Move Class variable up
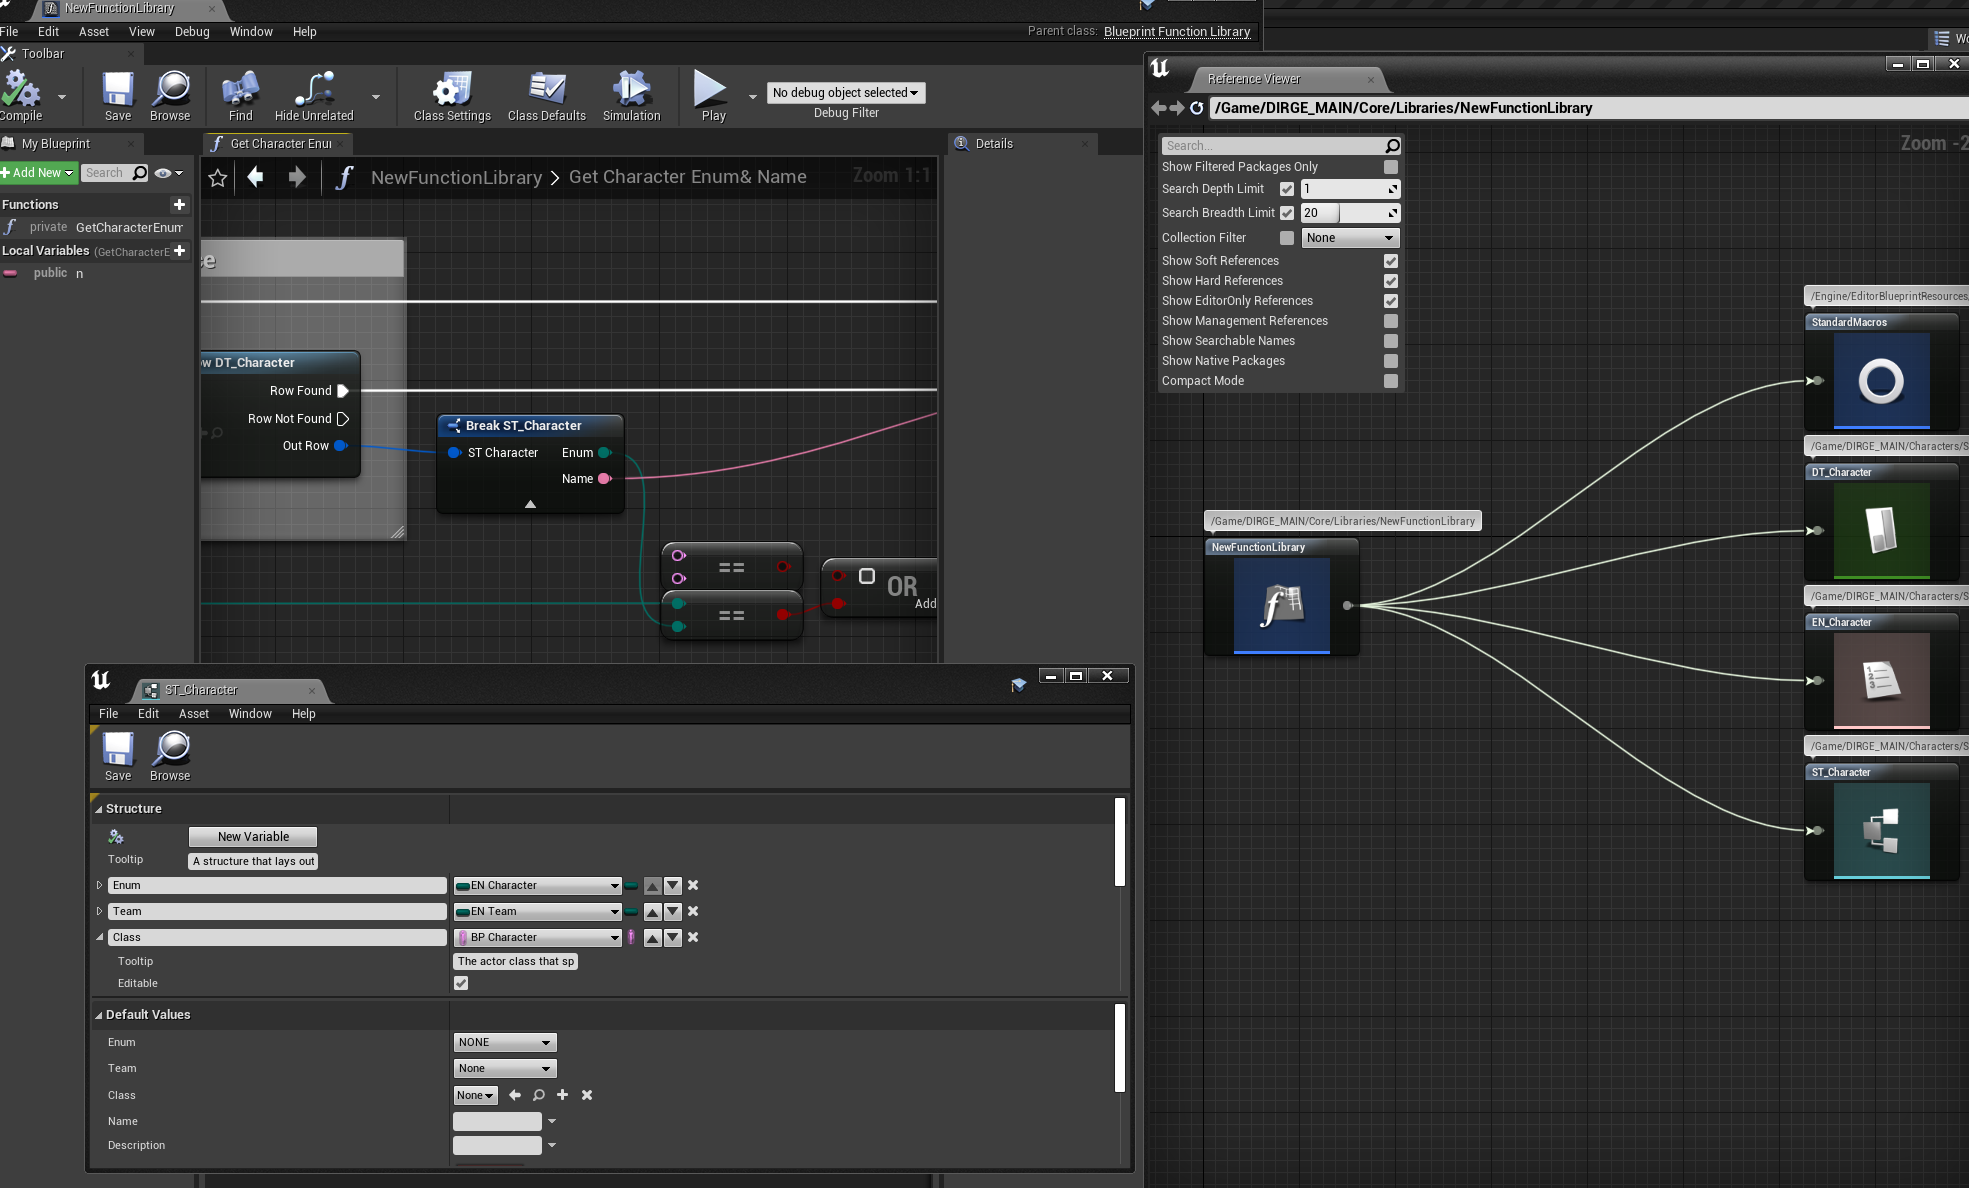 (652, 937)
